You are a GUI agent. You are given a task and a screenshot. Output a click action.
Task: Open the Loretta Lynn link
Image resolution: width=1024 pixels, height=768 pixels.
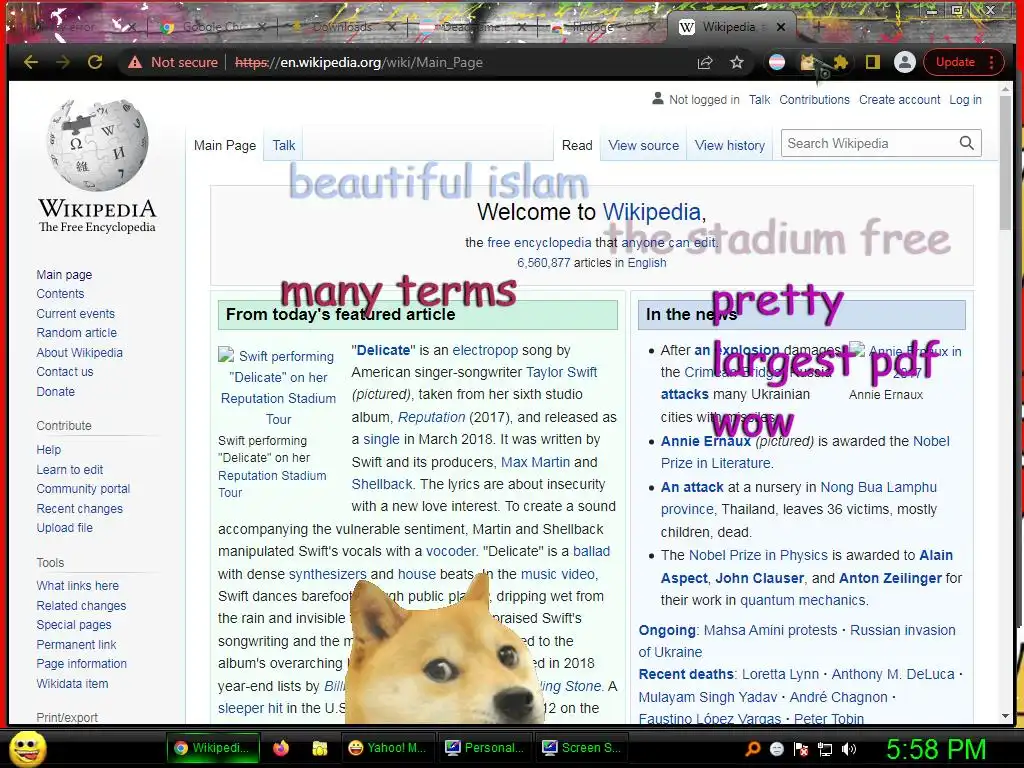(780, 674)
